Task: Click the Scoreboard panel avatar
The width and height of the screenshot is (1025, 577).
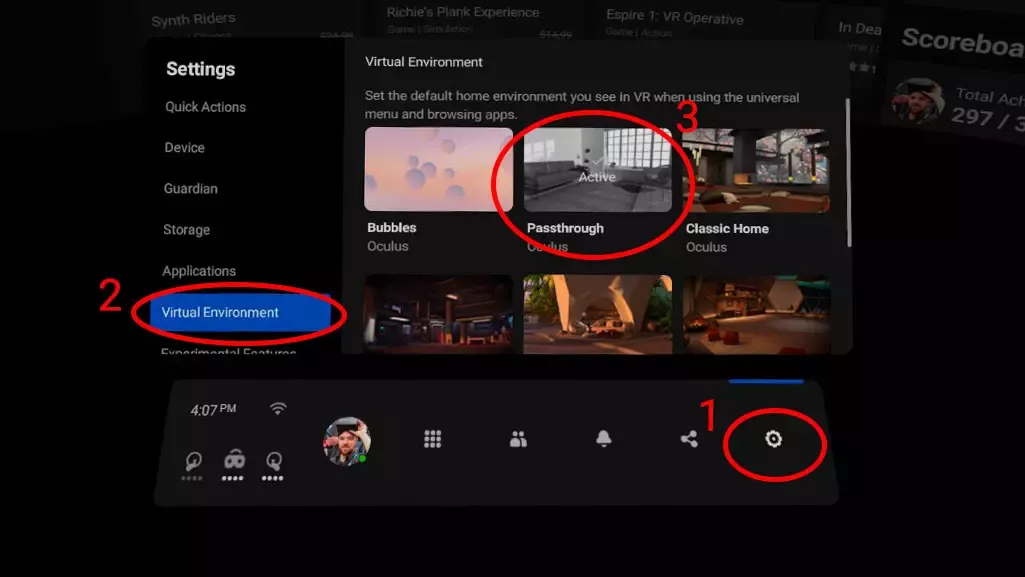Action: tap(918, 101)
